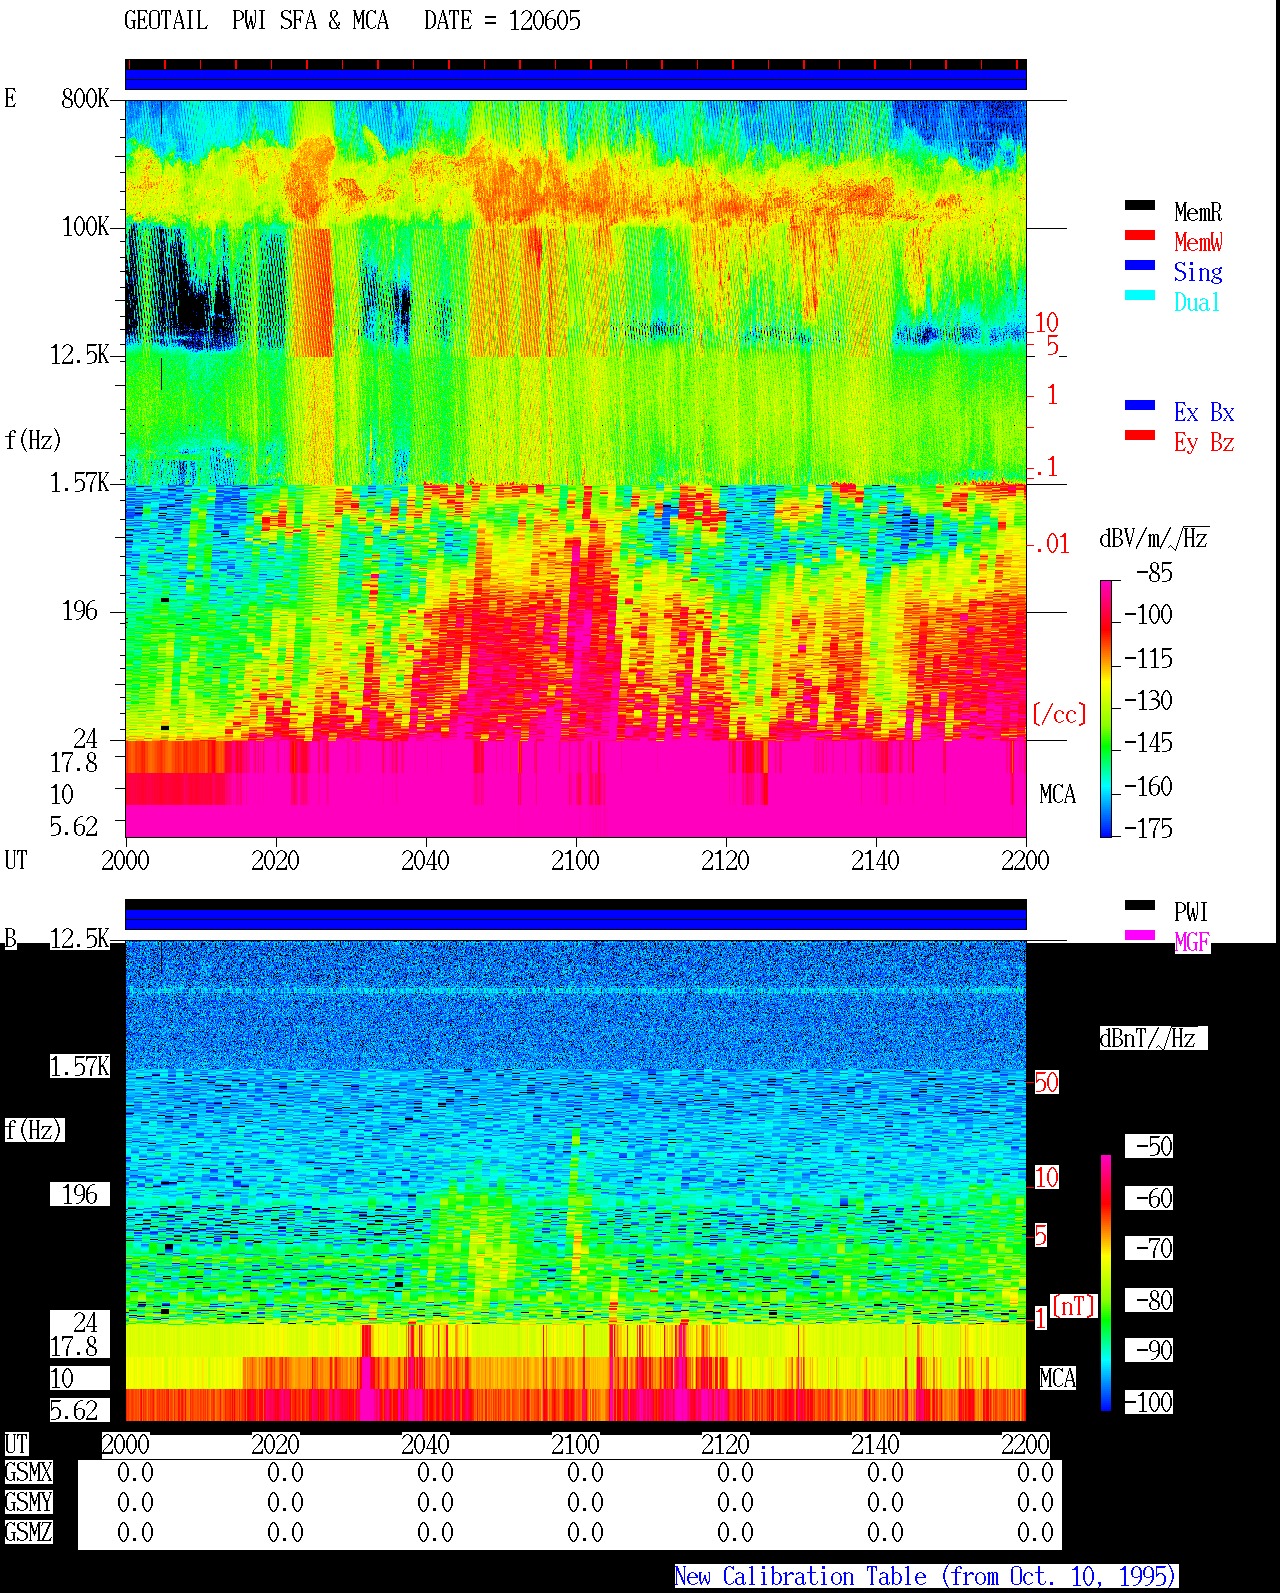Click the f(Hz) label beside the B panel
Viewport: 1280px width, 1593px height.
tap(32, 1131)
